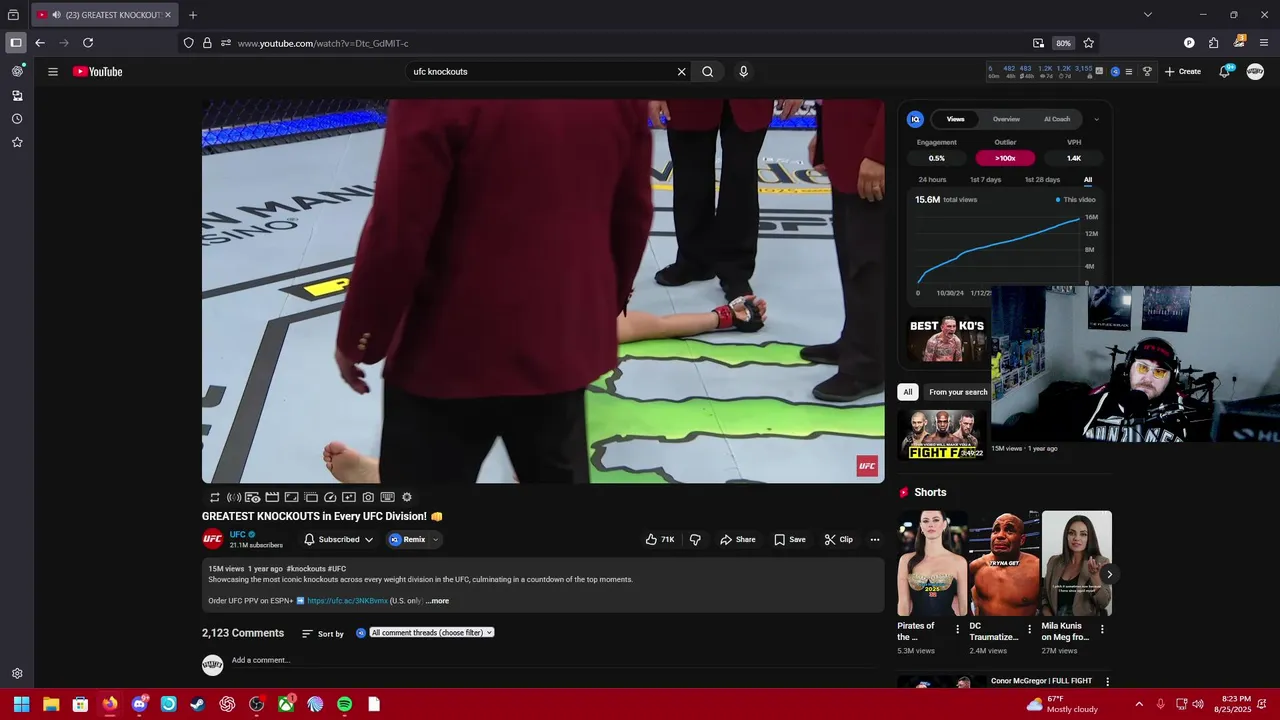This screenshot has width=1280, height=720.
Task: Open the stats bar list menu icon
Action: (x=1129, y=72)
